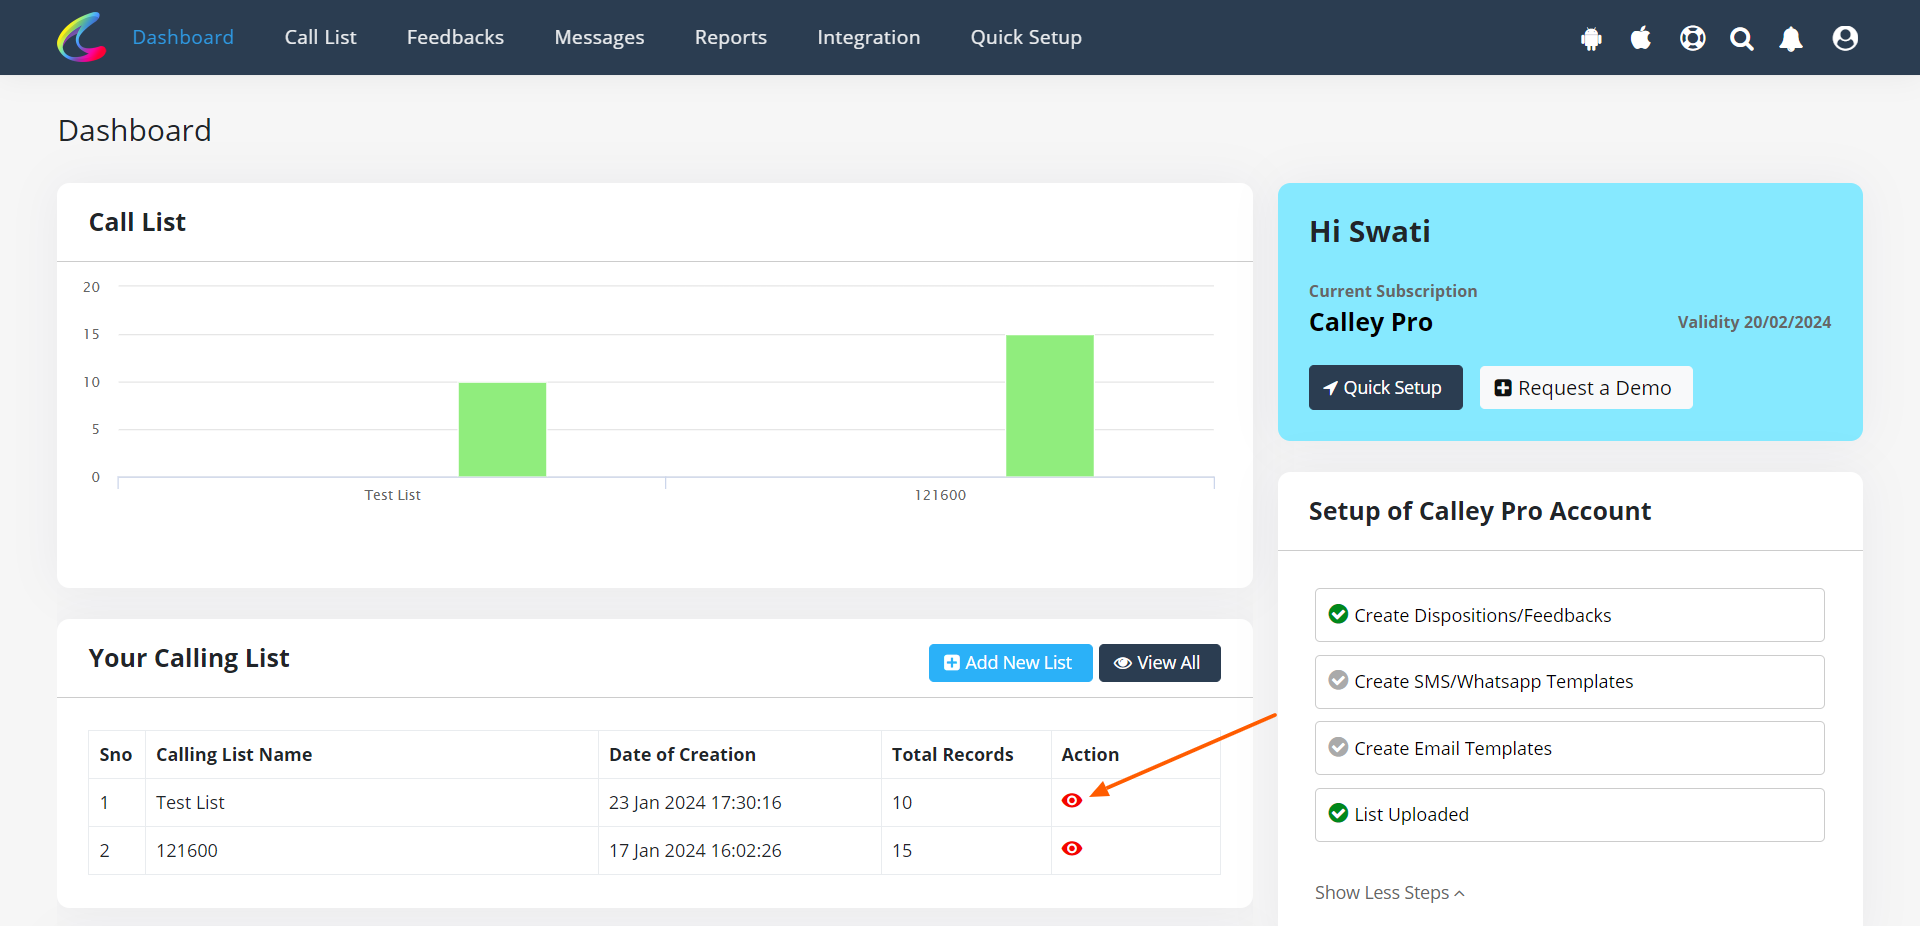Viewport: 1920px width, 926px height.
Task: Open the Apple app icon in header
Action: pos(1641,38)
